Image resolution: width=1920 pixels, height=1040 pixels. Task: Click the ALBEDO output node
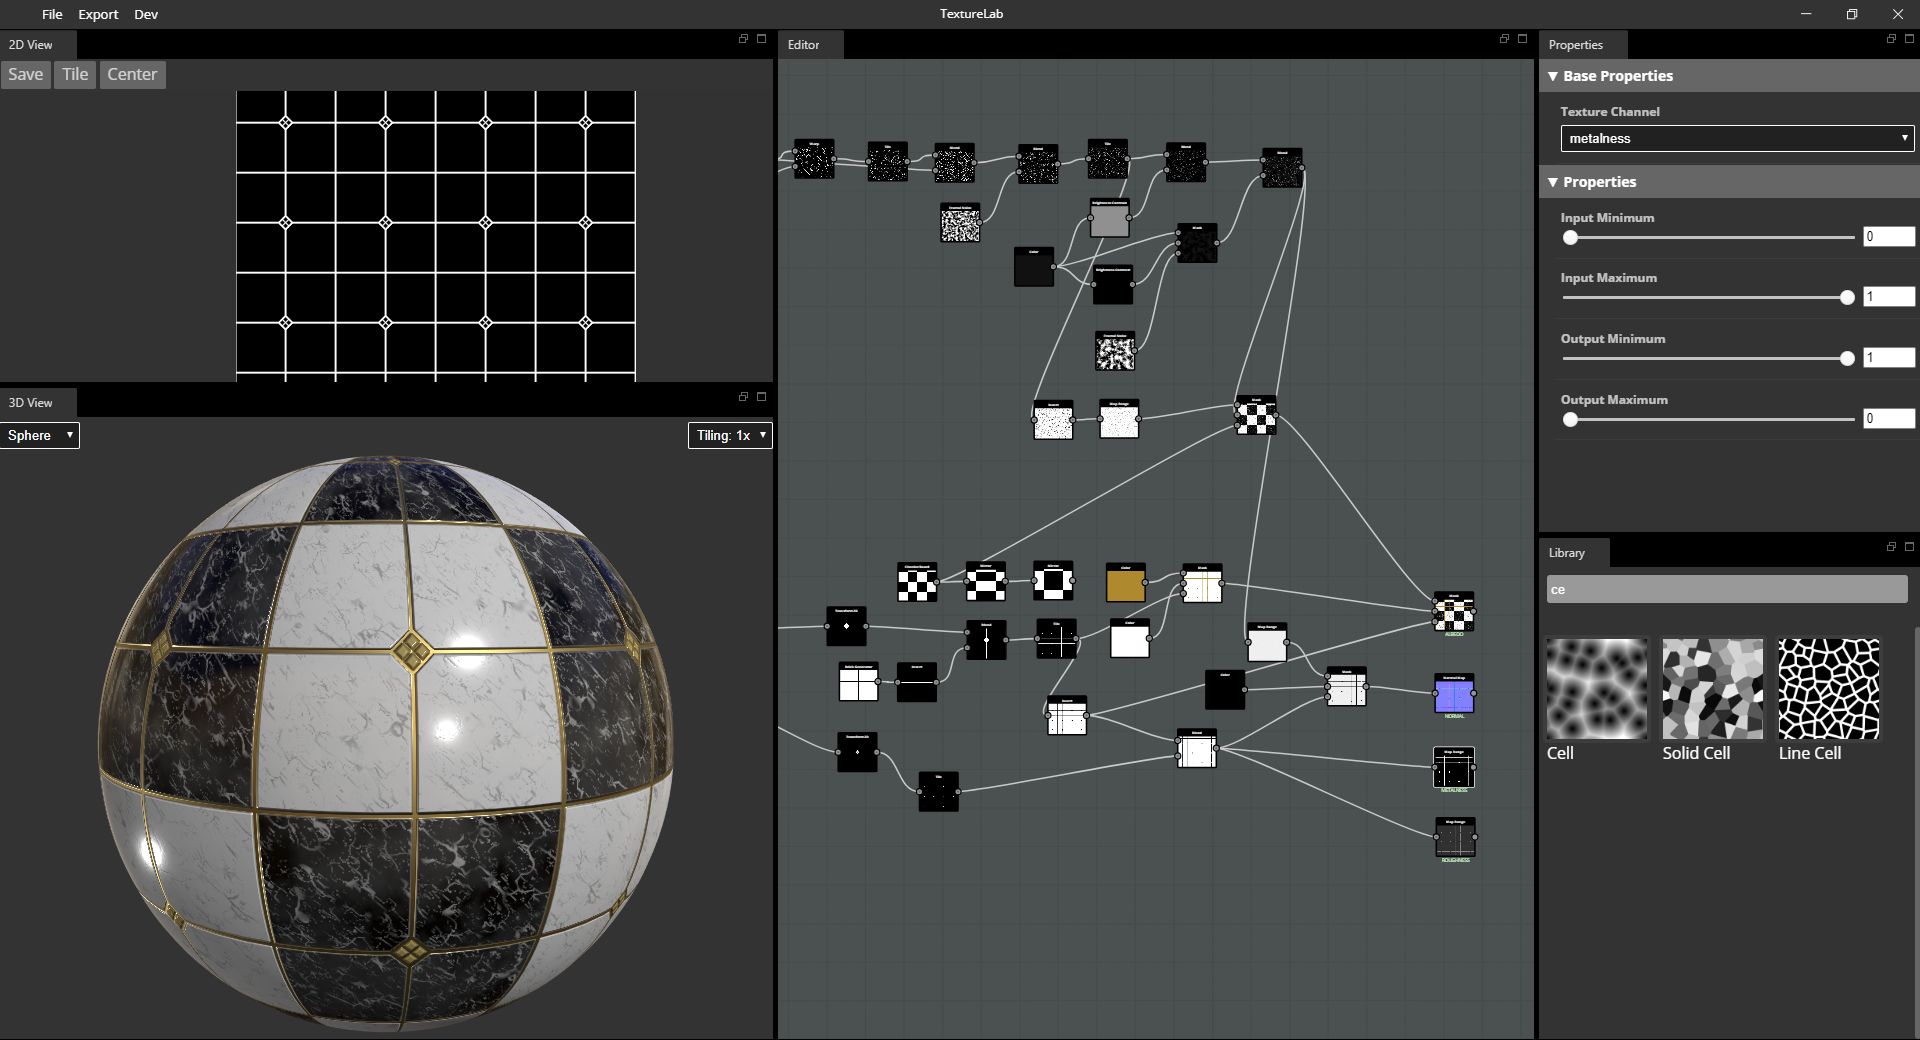click(x=1454, y=612)
